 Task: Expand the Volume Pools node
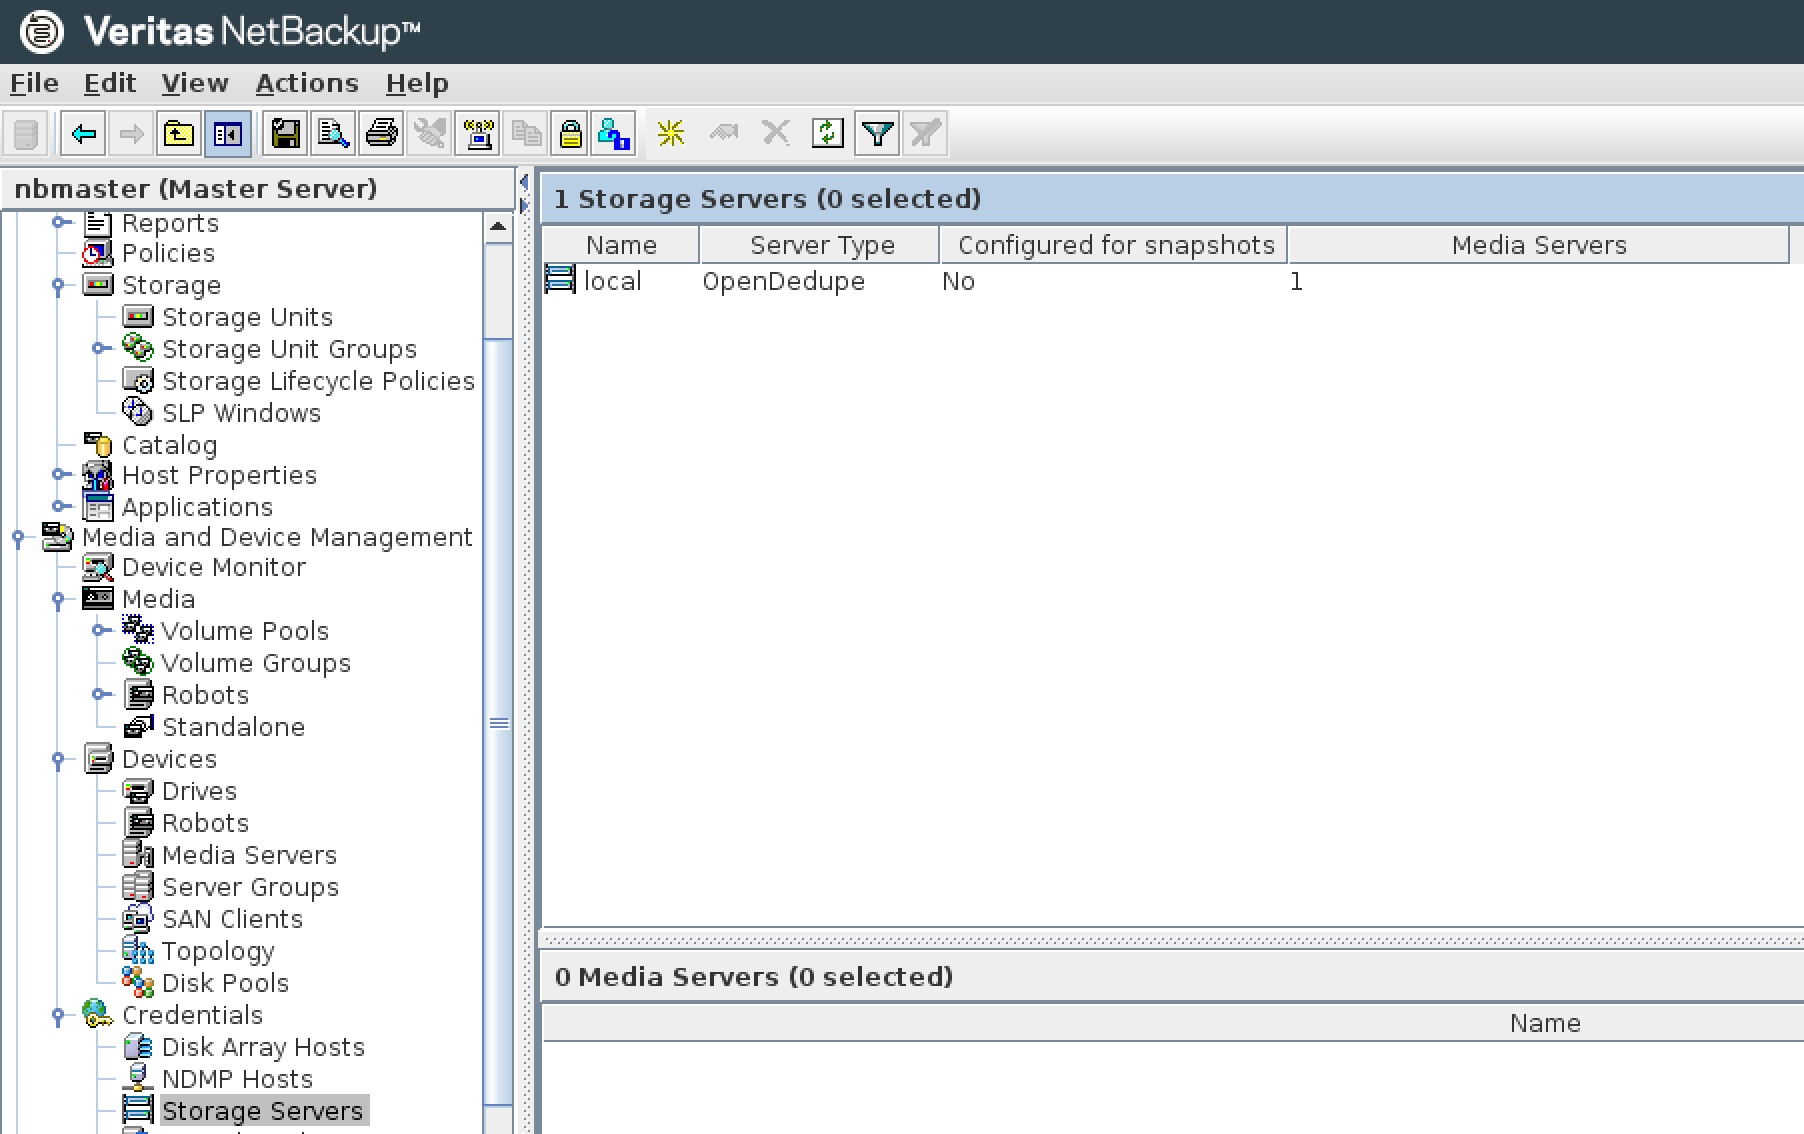point(101,630)
